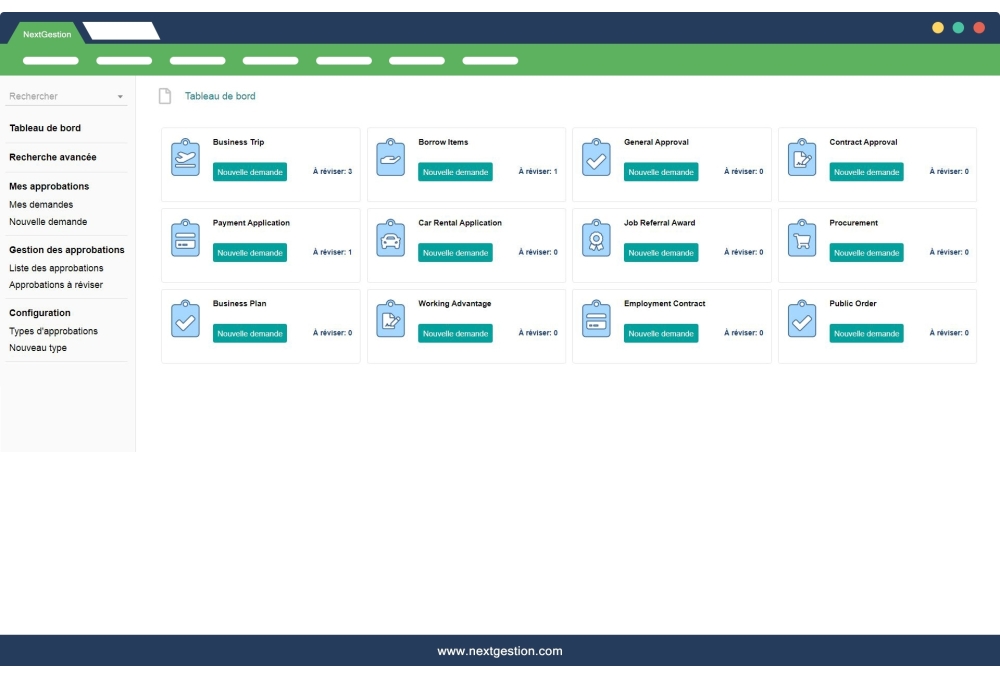This screenshot has width=1000, height=679.
Task: Click the Borrow Items hand icon
Action: click(390, 157)
